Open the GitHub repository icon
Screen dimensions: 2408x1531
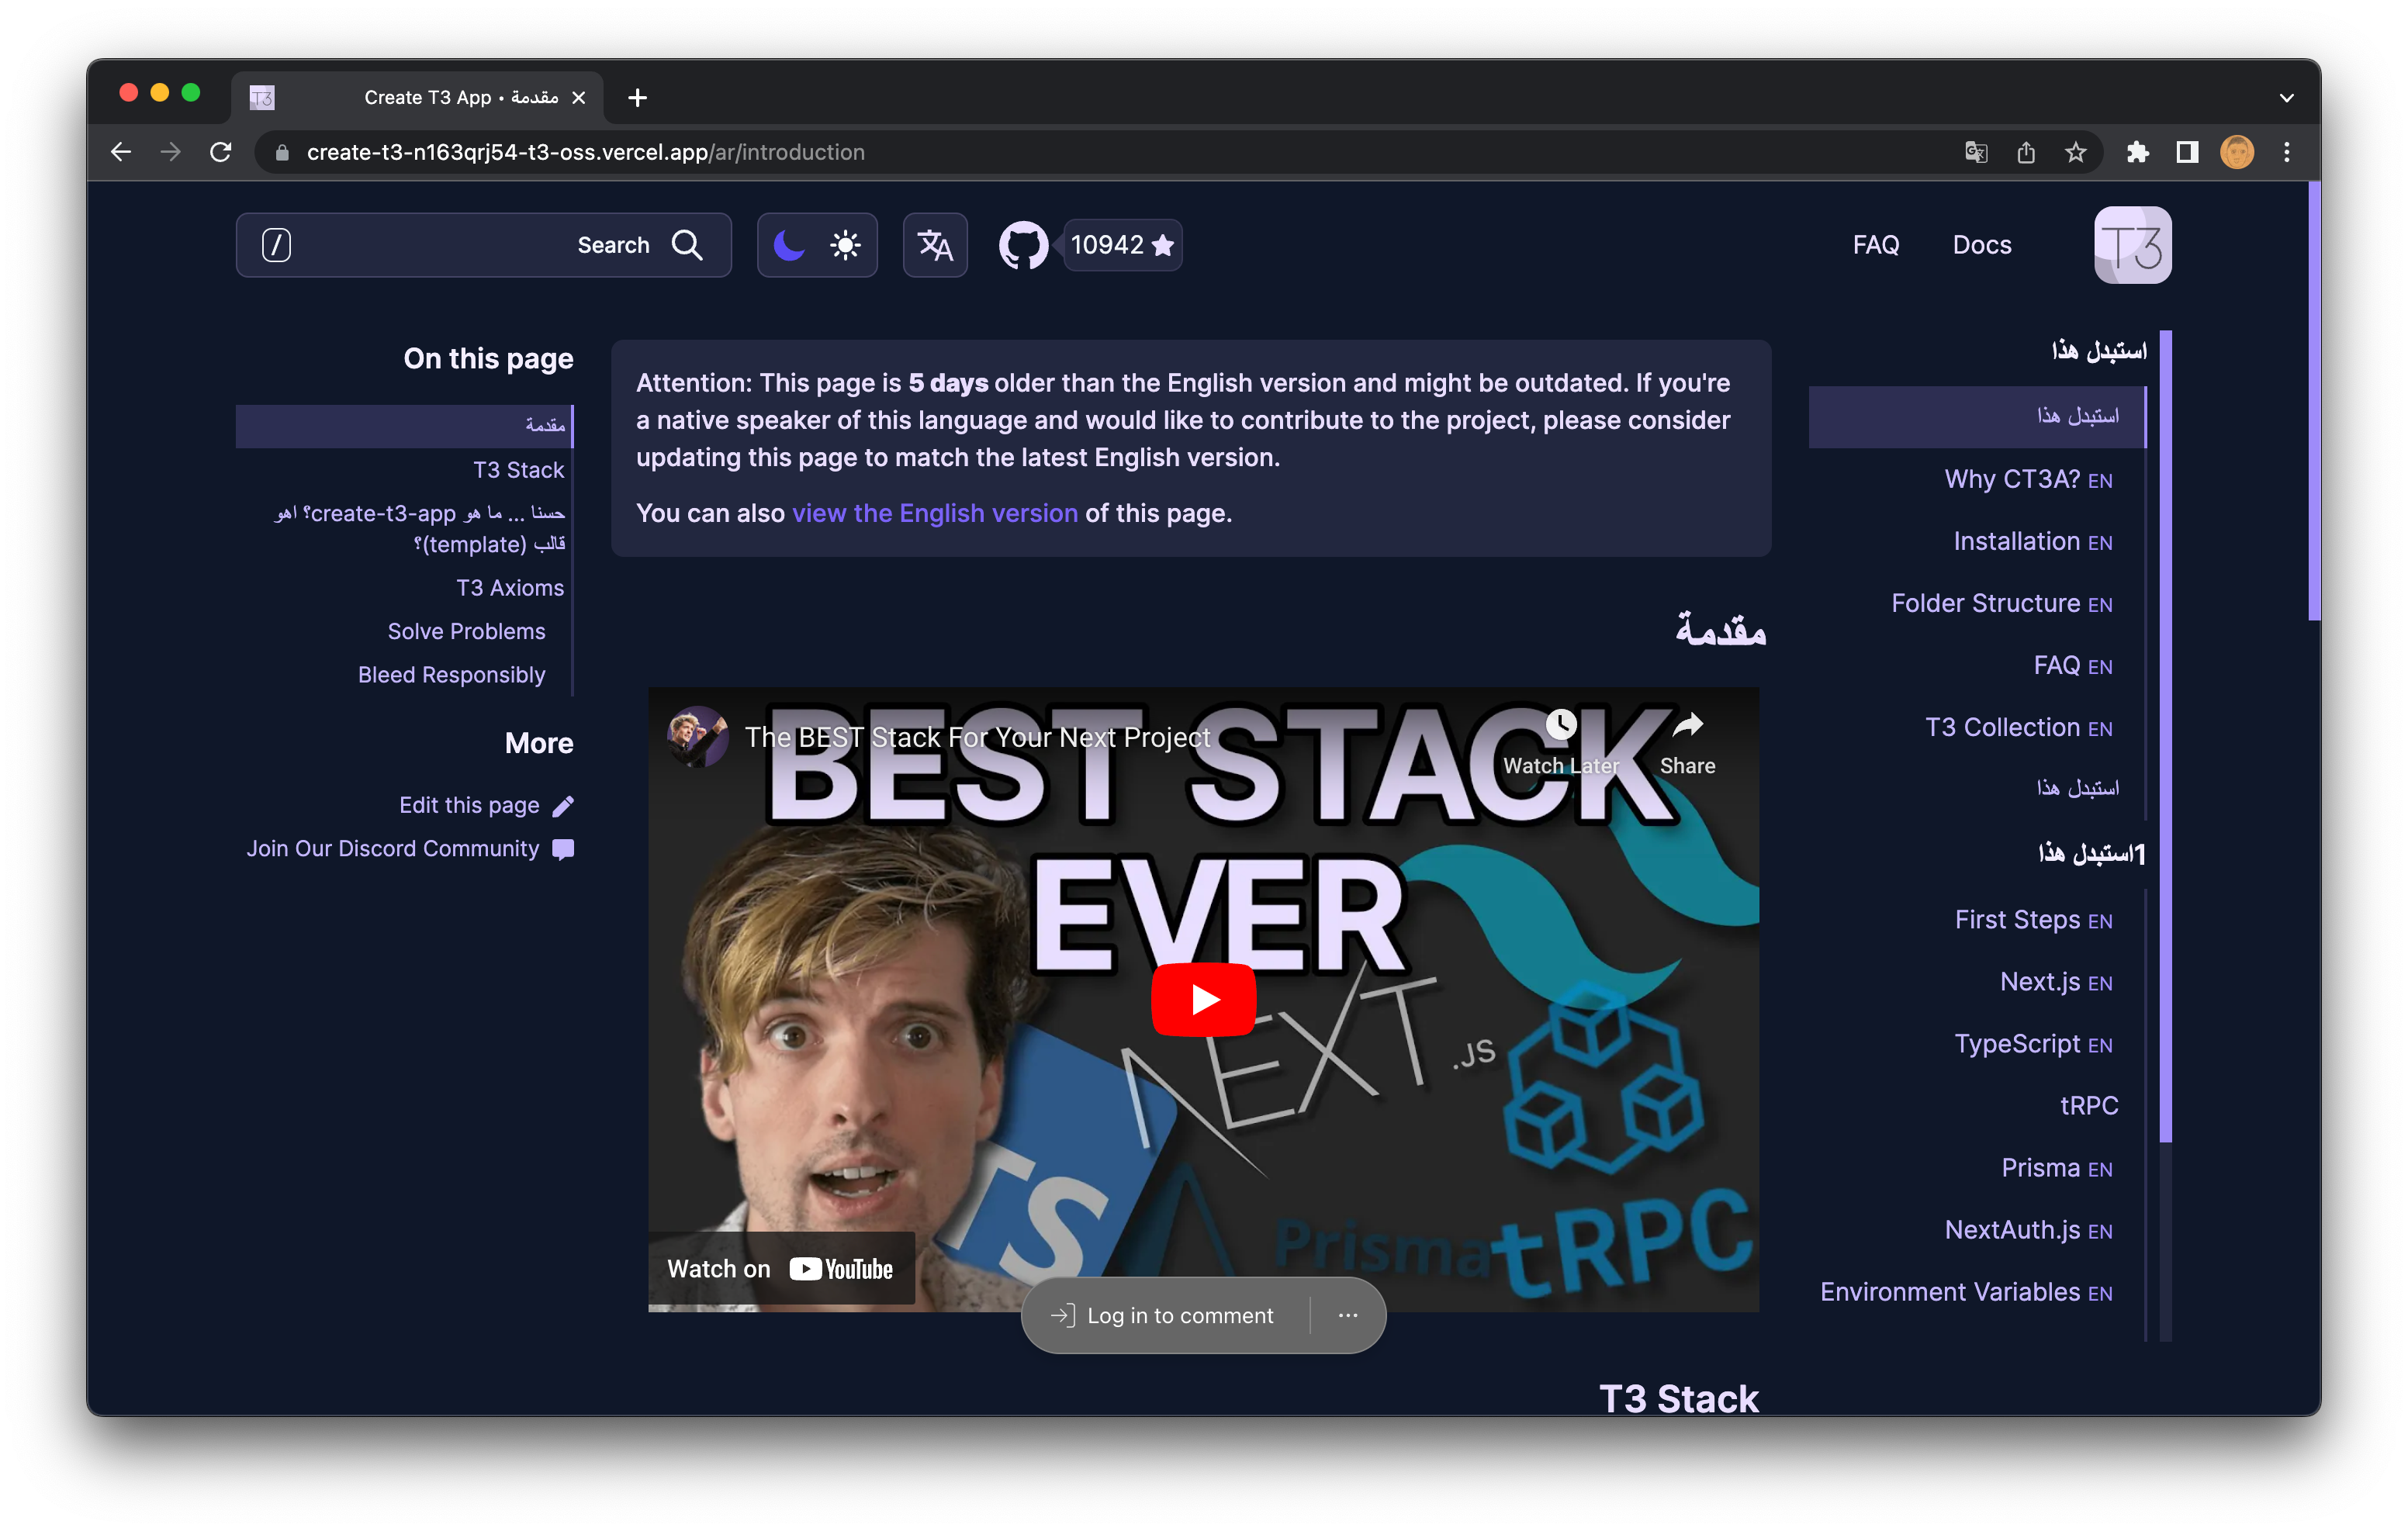[1022, 245]
